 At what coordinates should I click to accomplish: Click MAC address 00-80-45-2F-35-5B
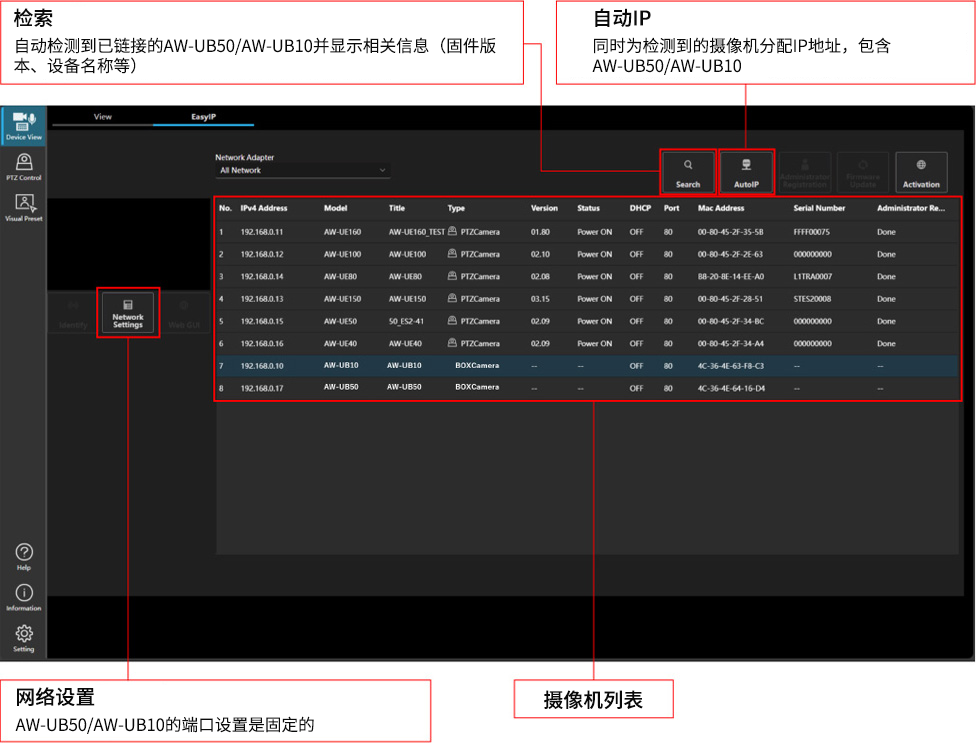point(730,231)
